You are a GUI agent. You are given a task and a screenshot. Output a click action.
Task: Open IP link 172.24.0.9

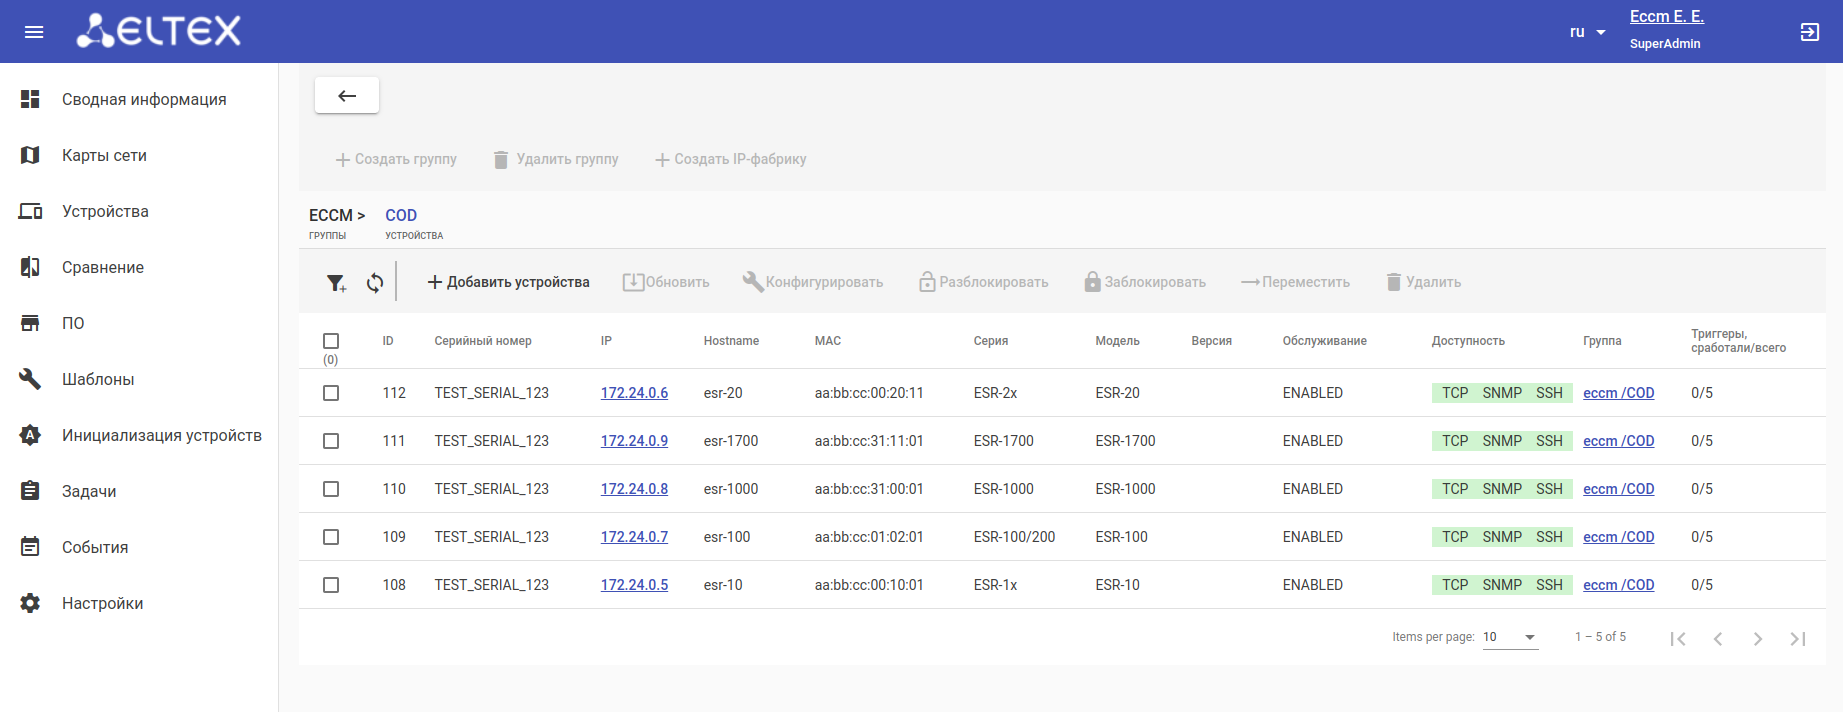point(634,441)
